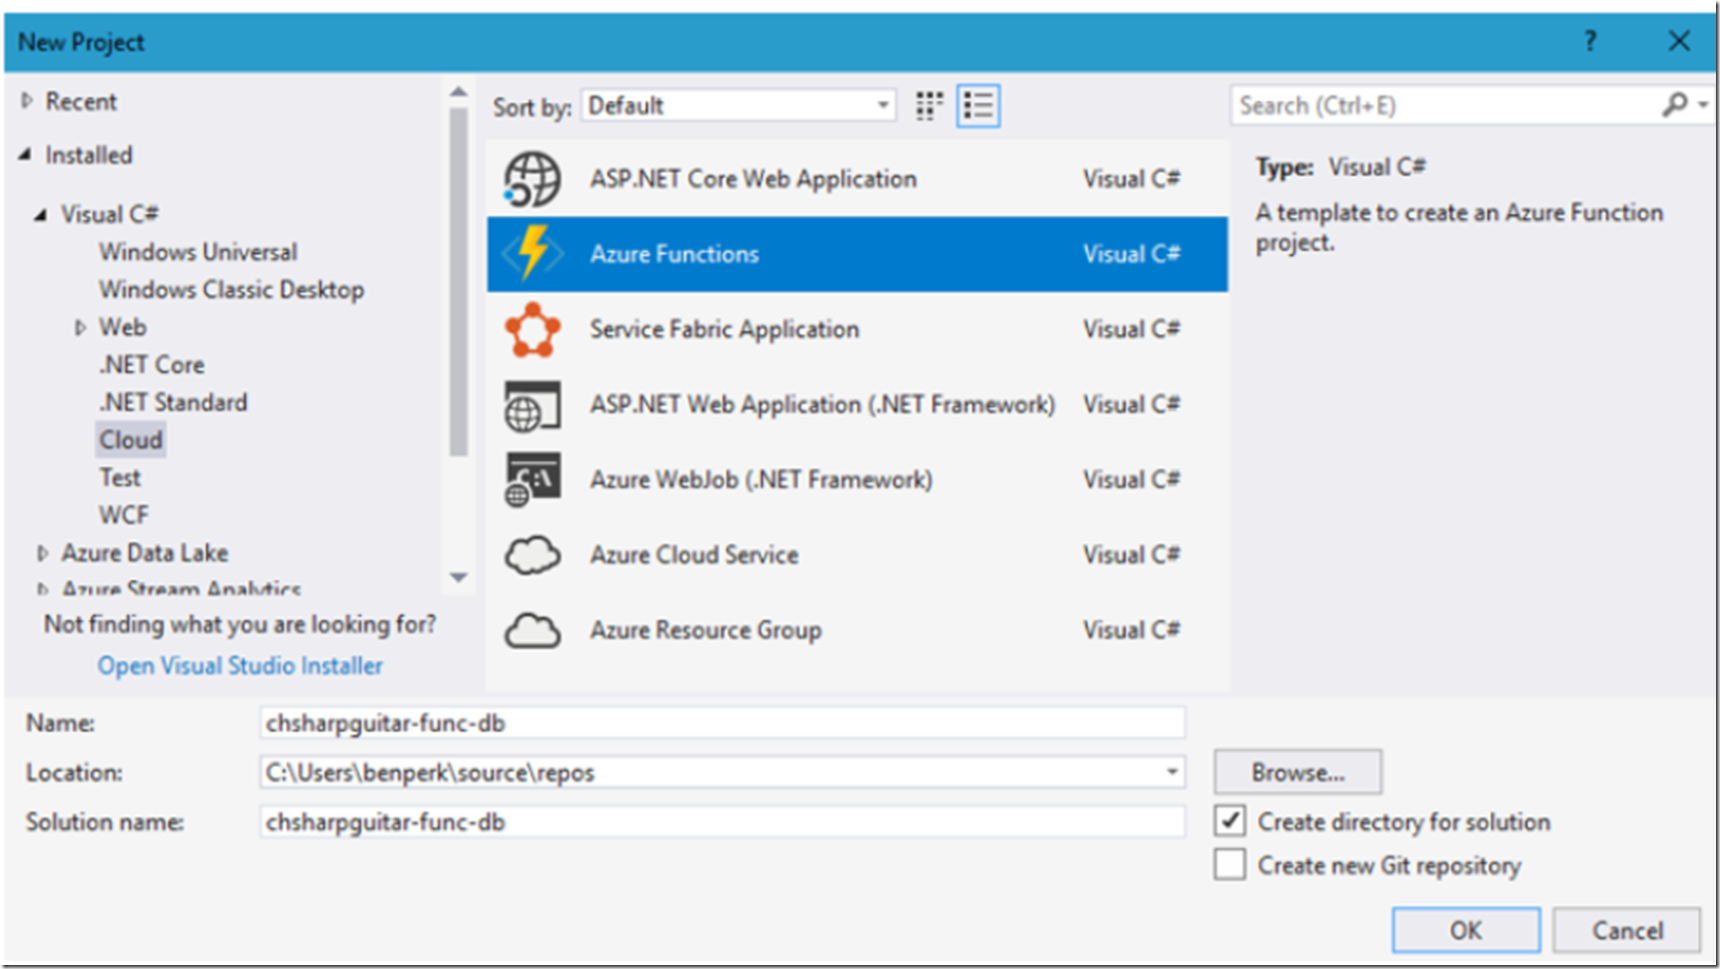
Task: Open Visual Studio Installer link
Action: (240, 666)
